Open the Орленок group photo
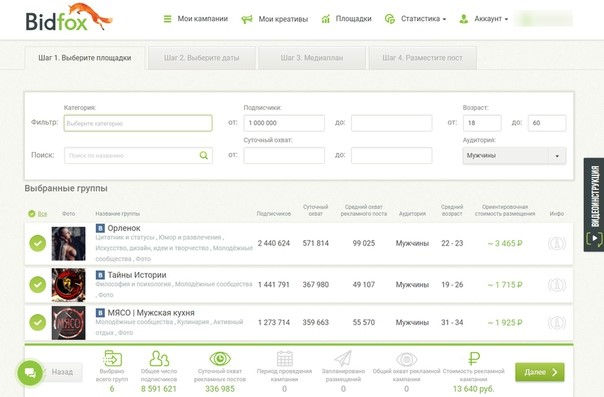The width and height of the screenshot is (604, 397). tap(69, 244)
